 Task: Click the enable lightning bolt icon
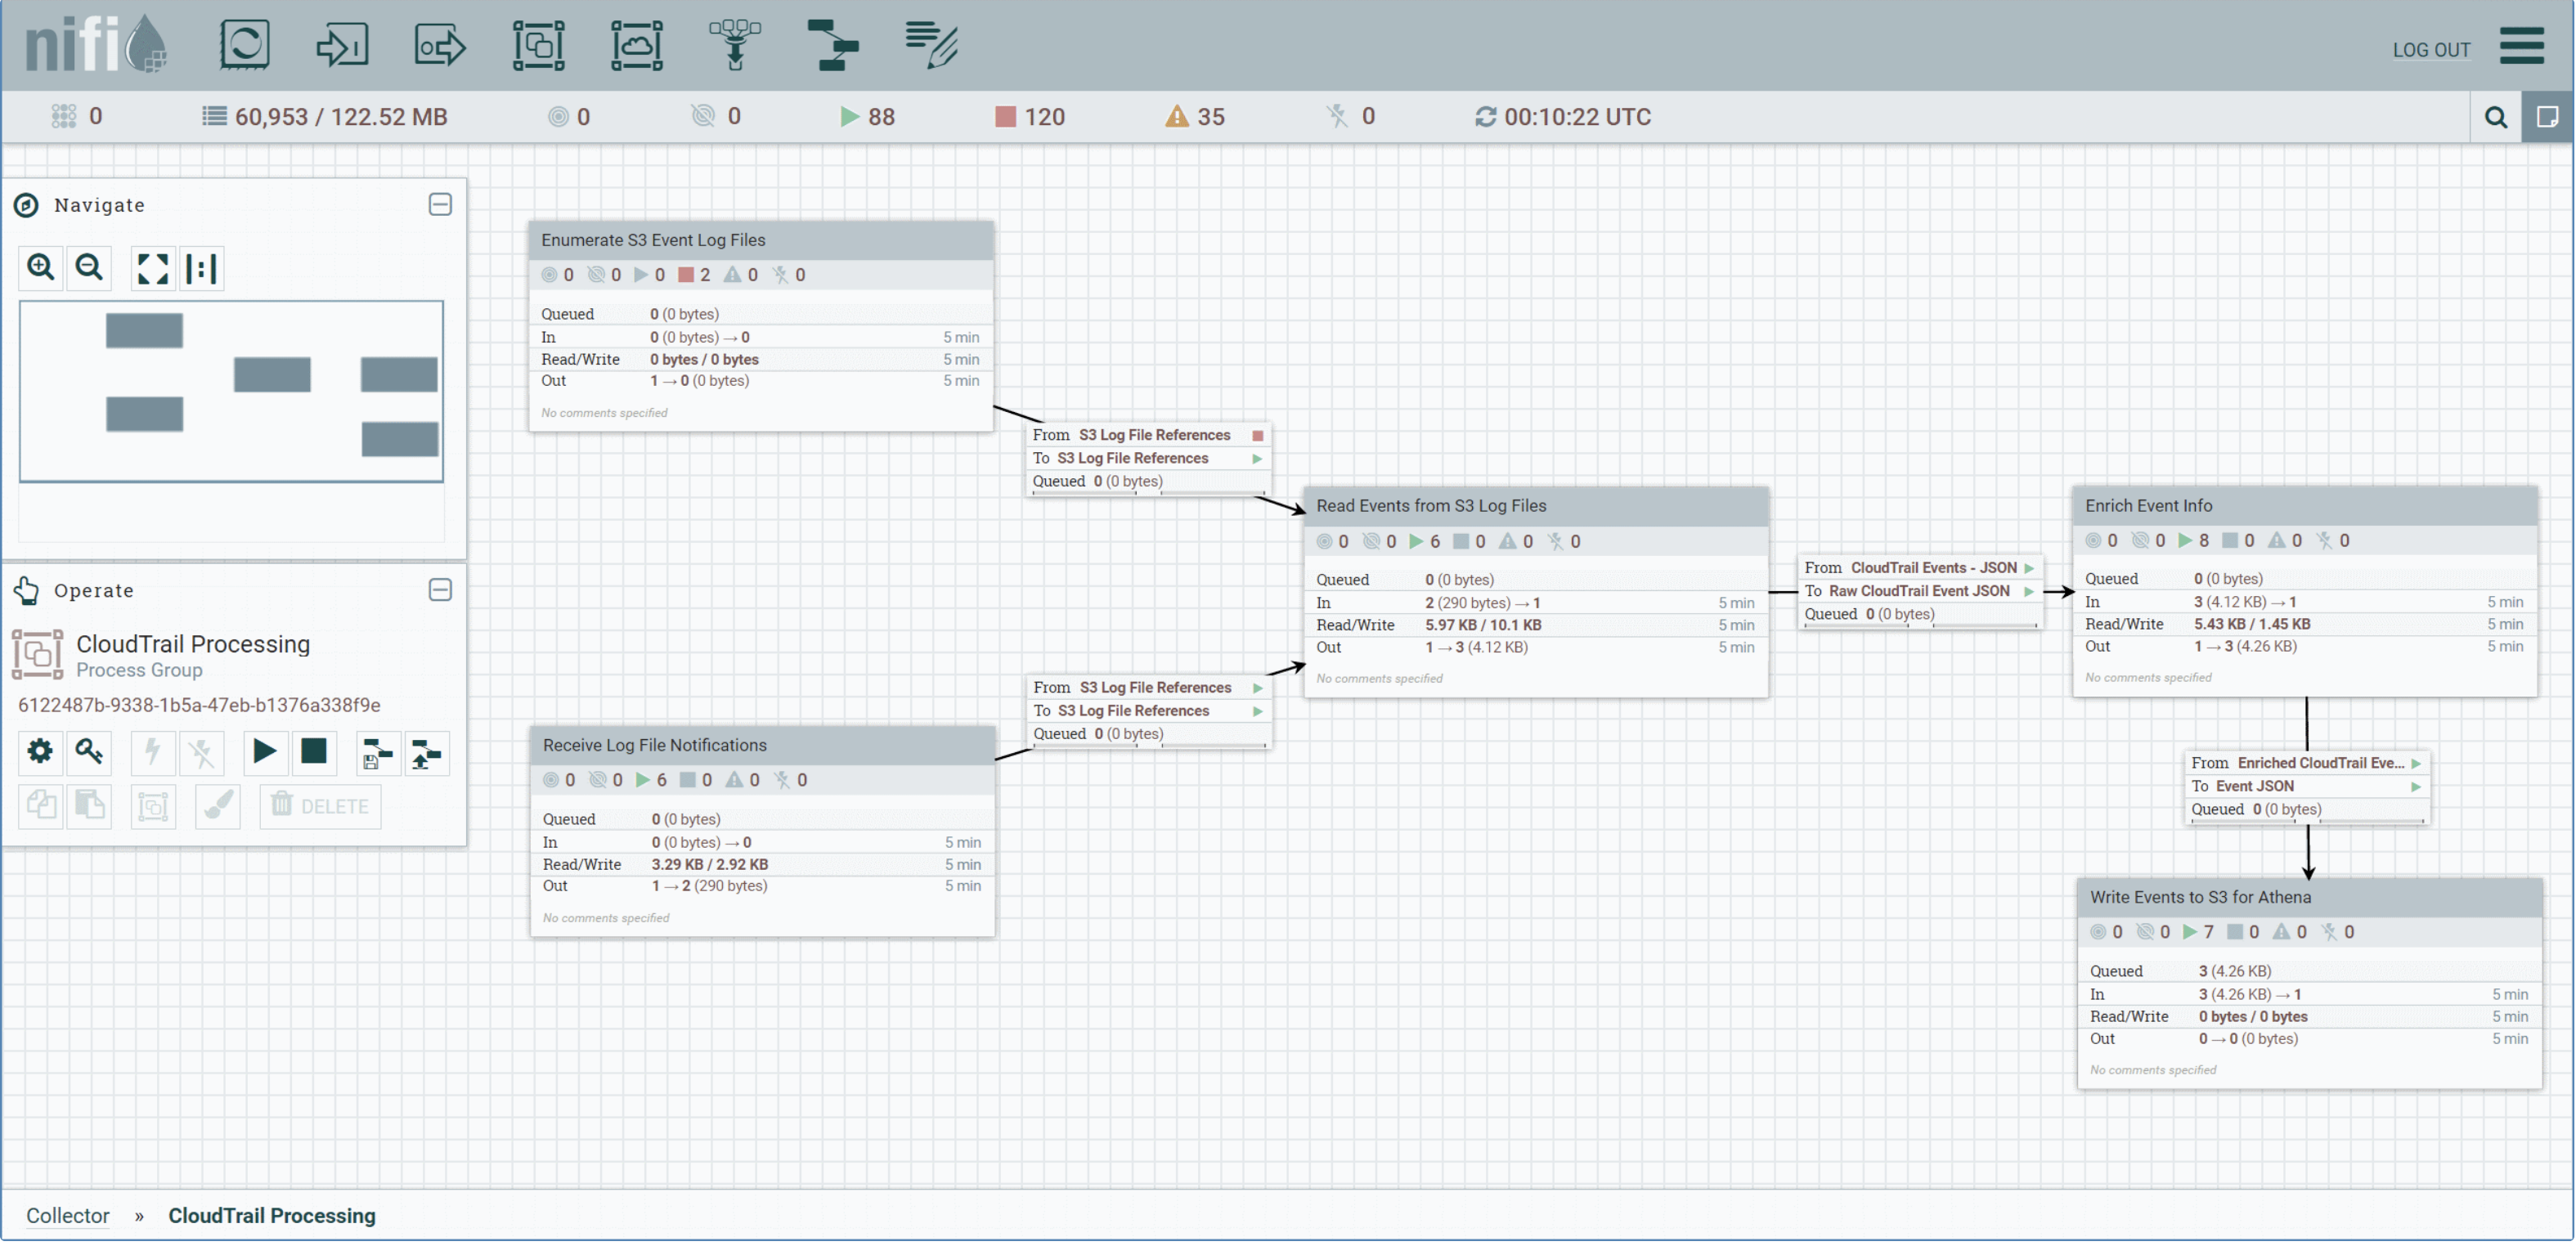pos(153,751)
